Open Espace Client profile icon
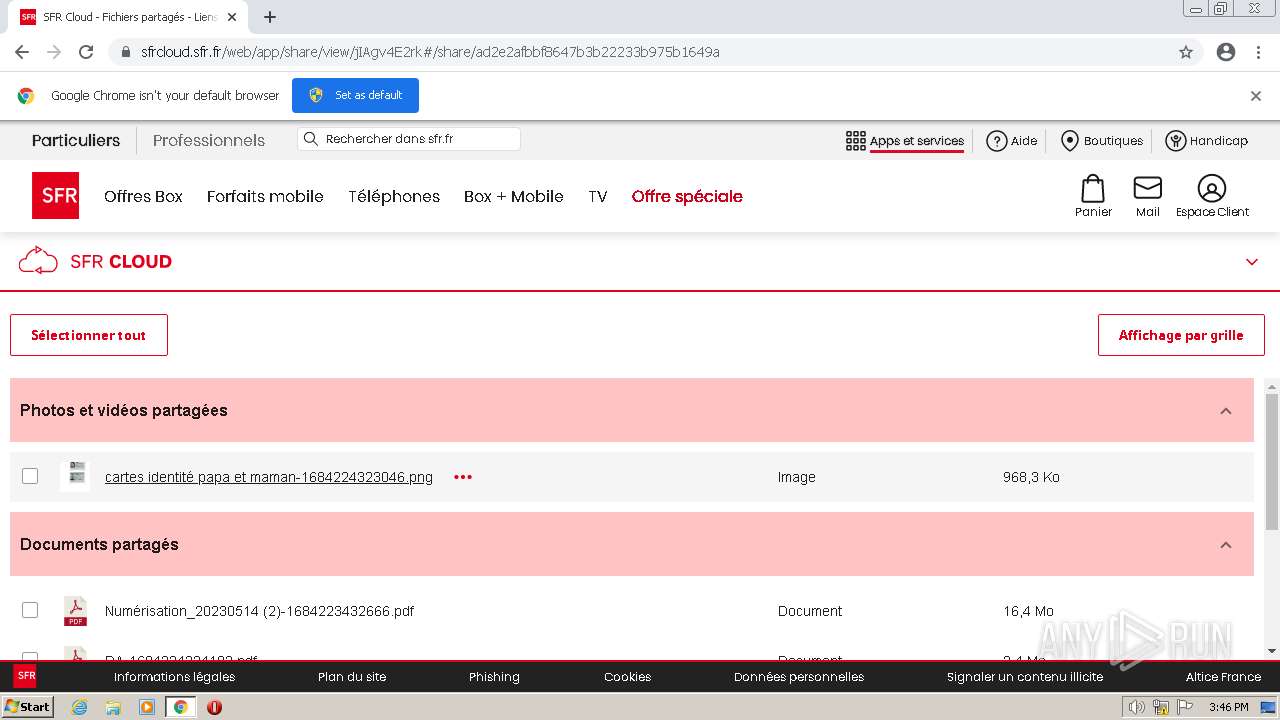The height and width of the screenshot is (720, 1280). click(1211, 188)
